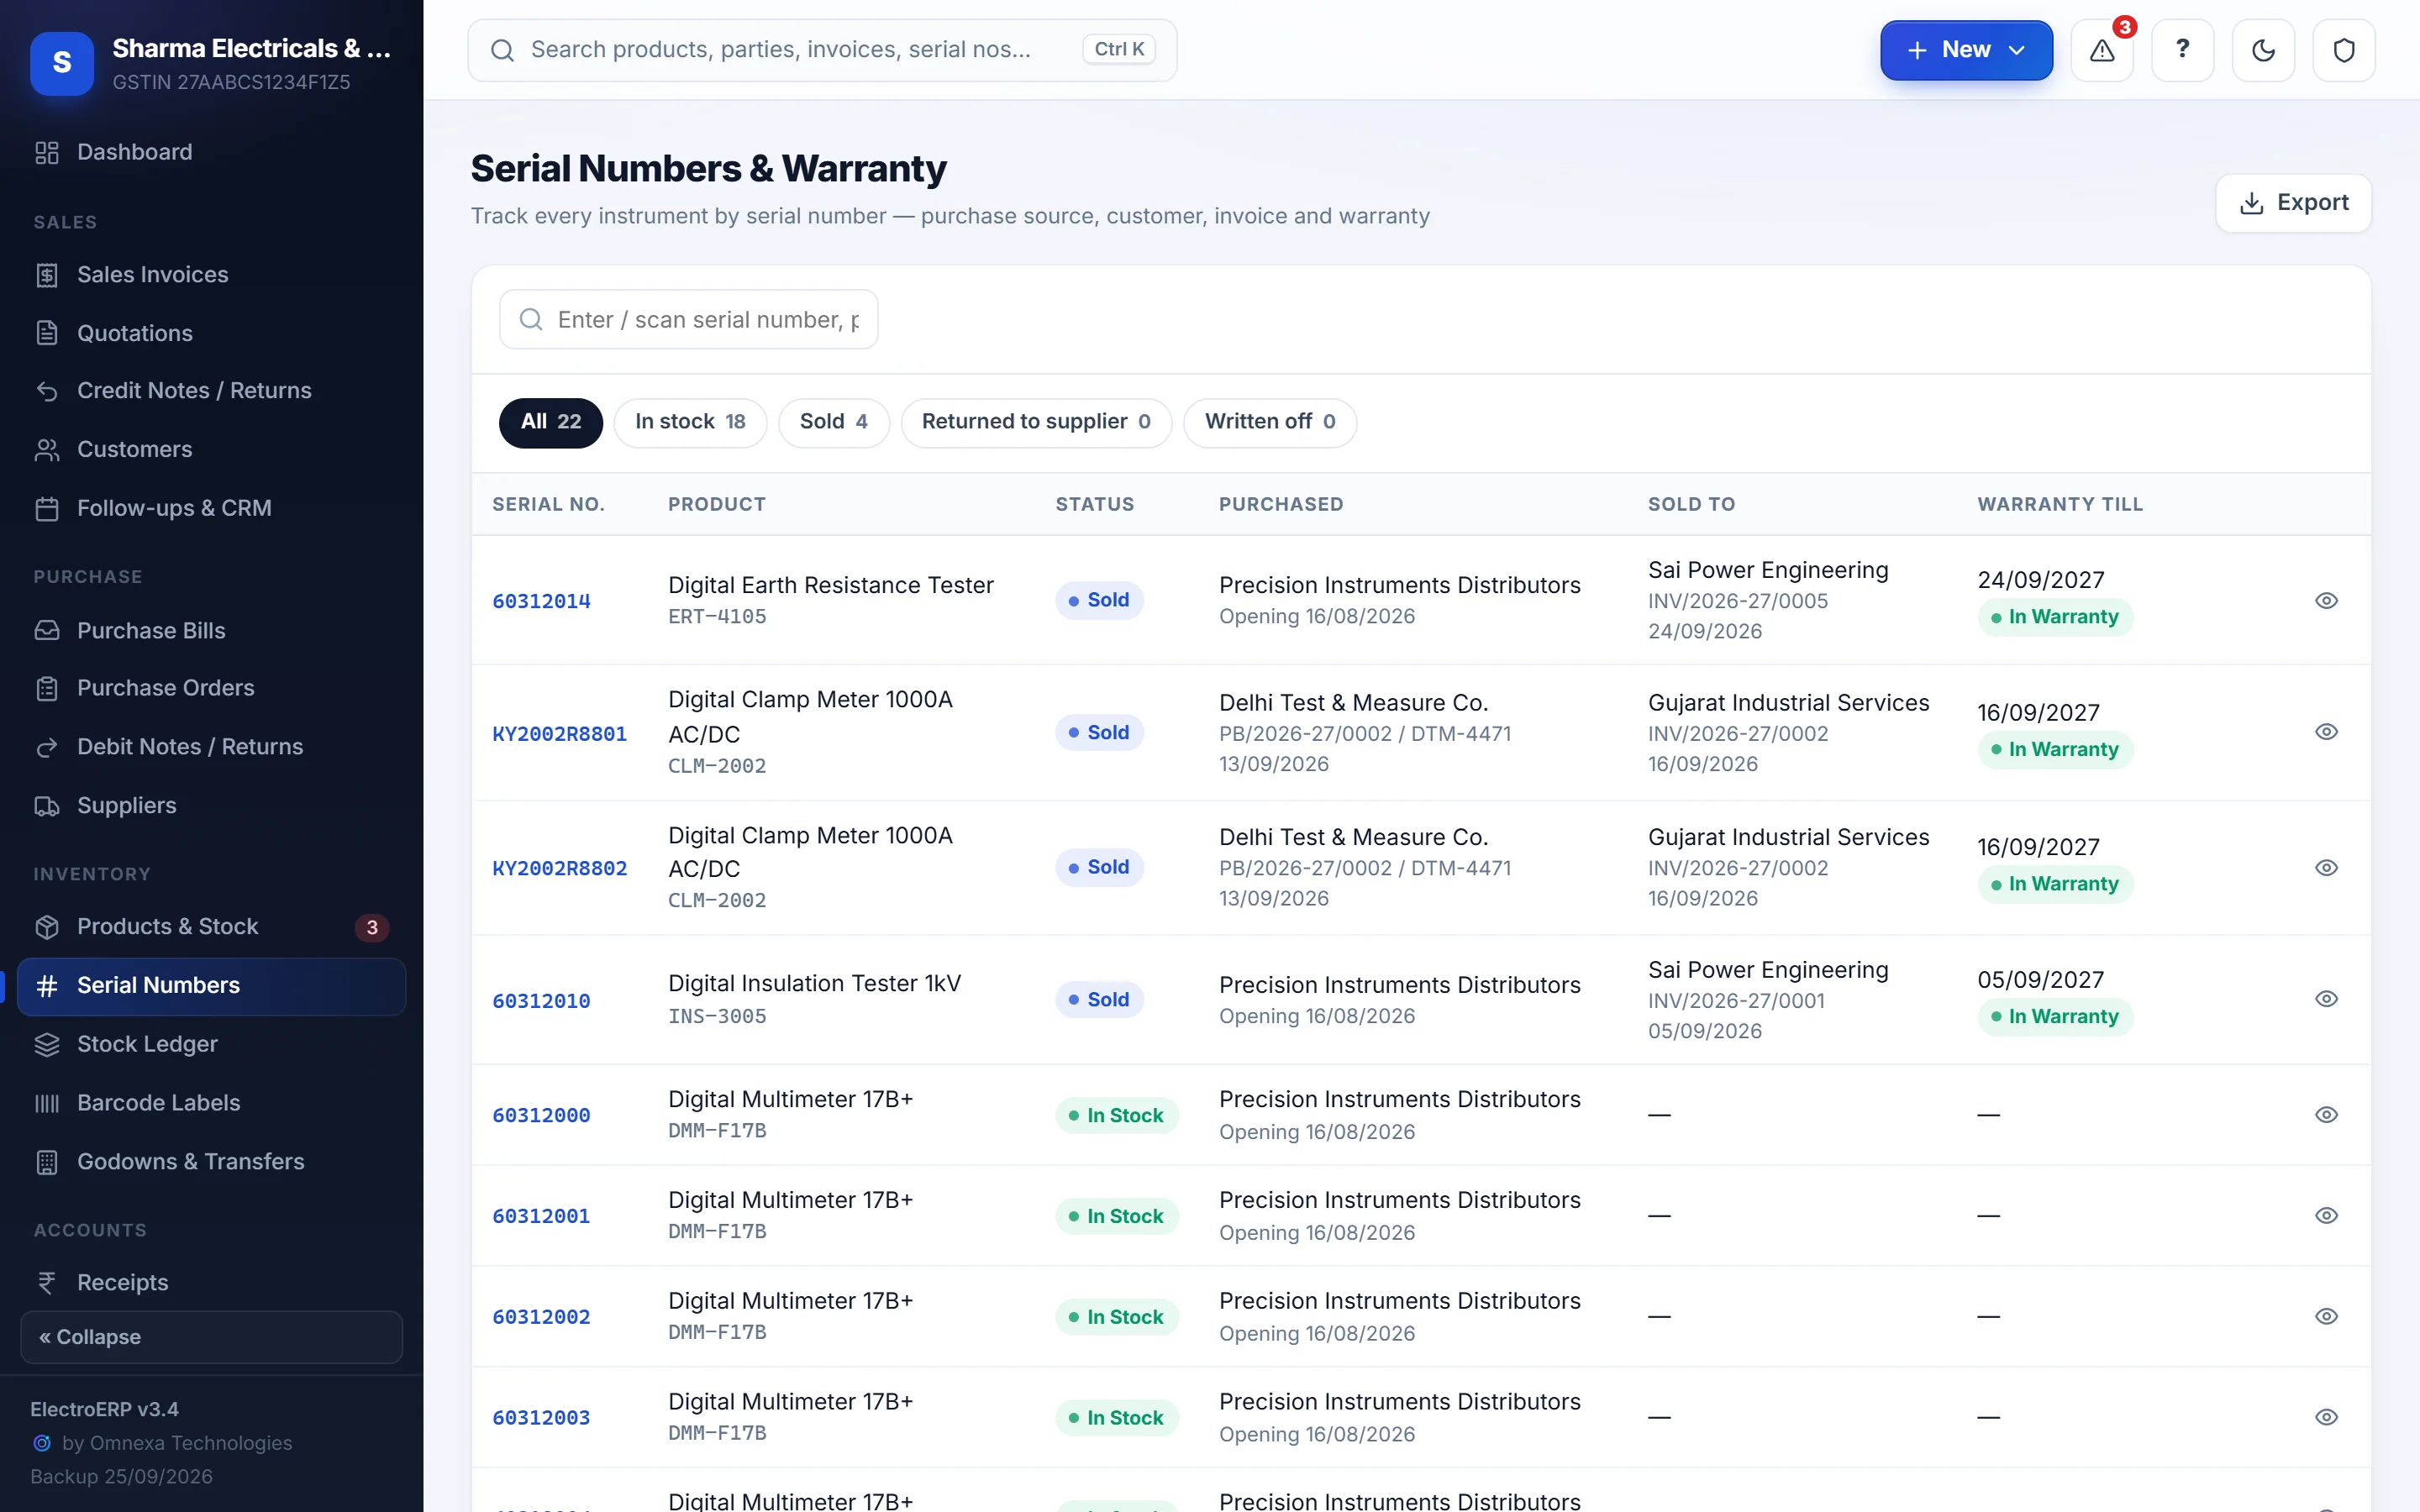Switch to dark mode moon icon
This screenshot has height=1512, width=2420.
[2263, 50]
